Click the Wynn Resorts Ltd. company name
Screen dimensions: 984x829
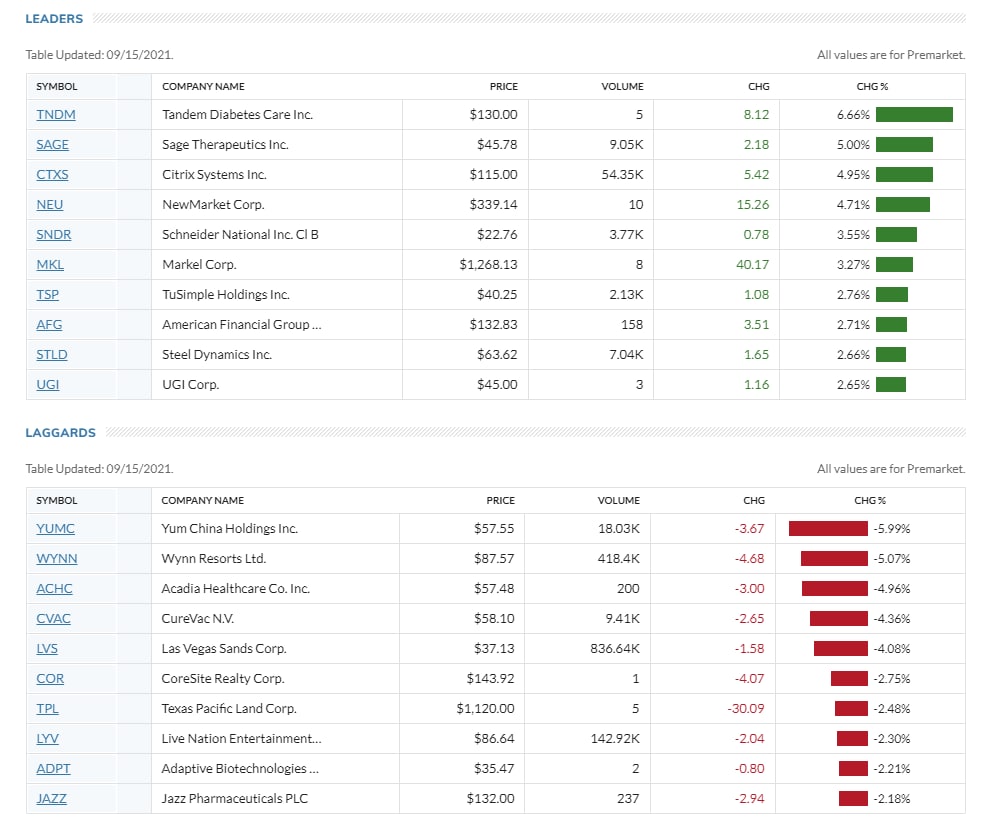click(x=213, y=559)
